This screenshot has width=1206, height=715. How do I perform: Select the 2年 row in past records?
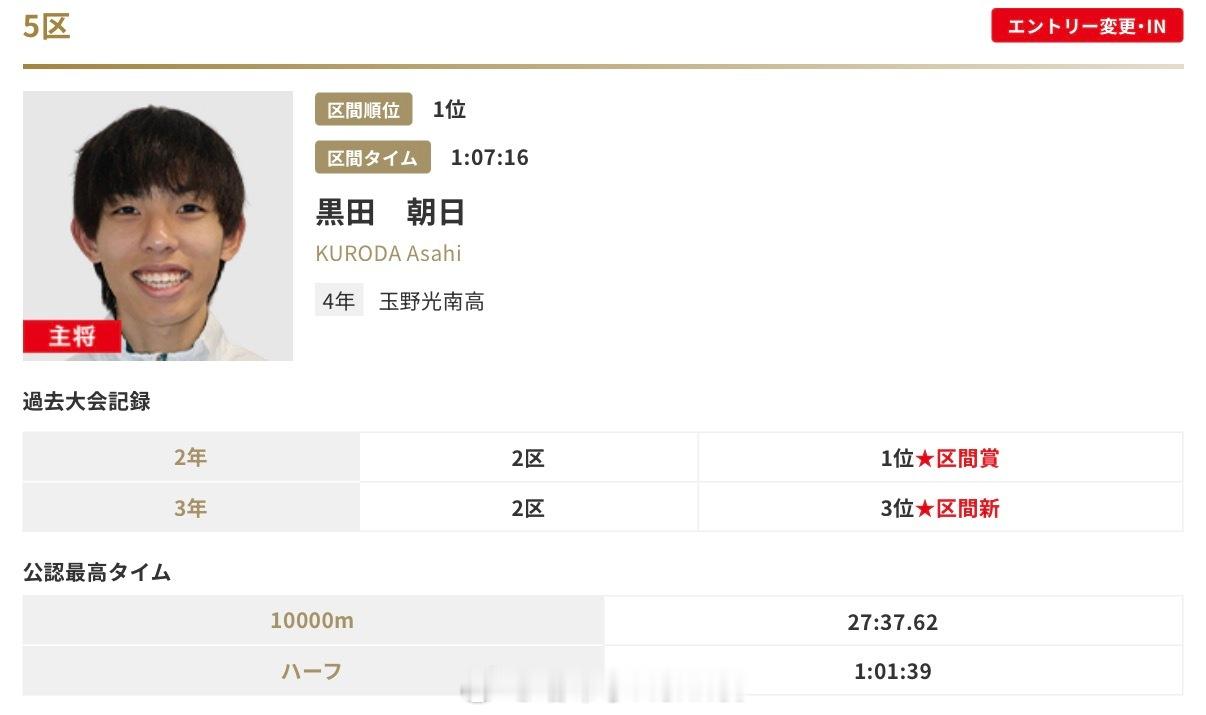(603, 458)
